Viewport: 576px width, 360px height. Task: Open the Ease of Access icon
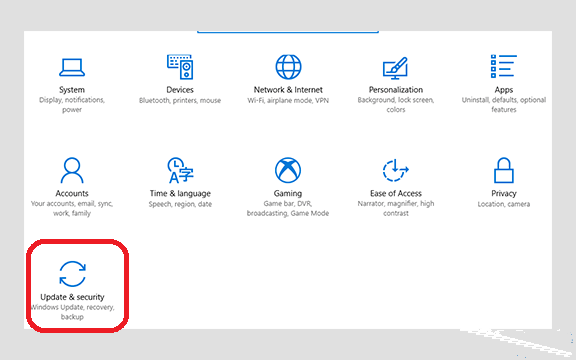396,170
